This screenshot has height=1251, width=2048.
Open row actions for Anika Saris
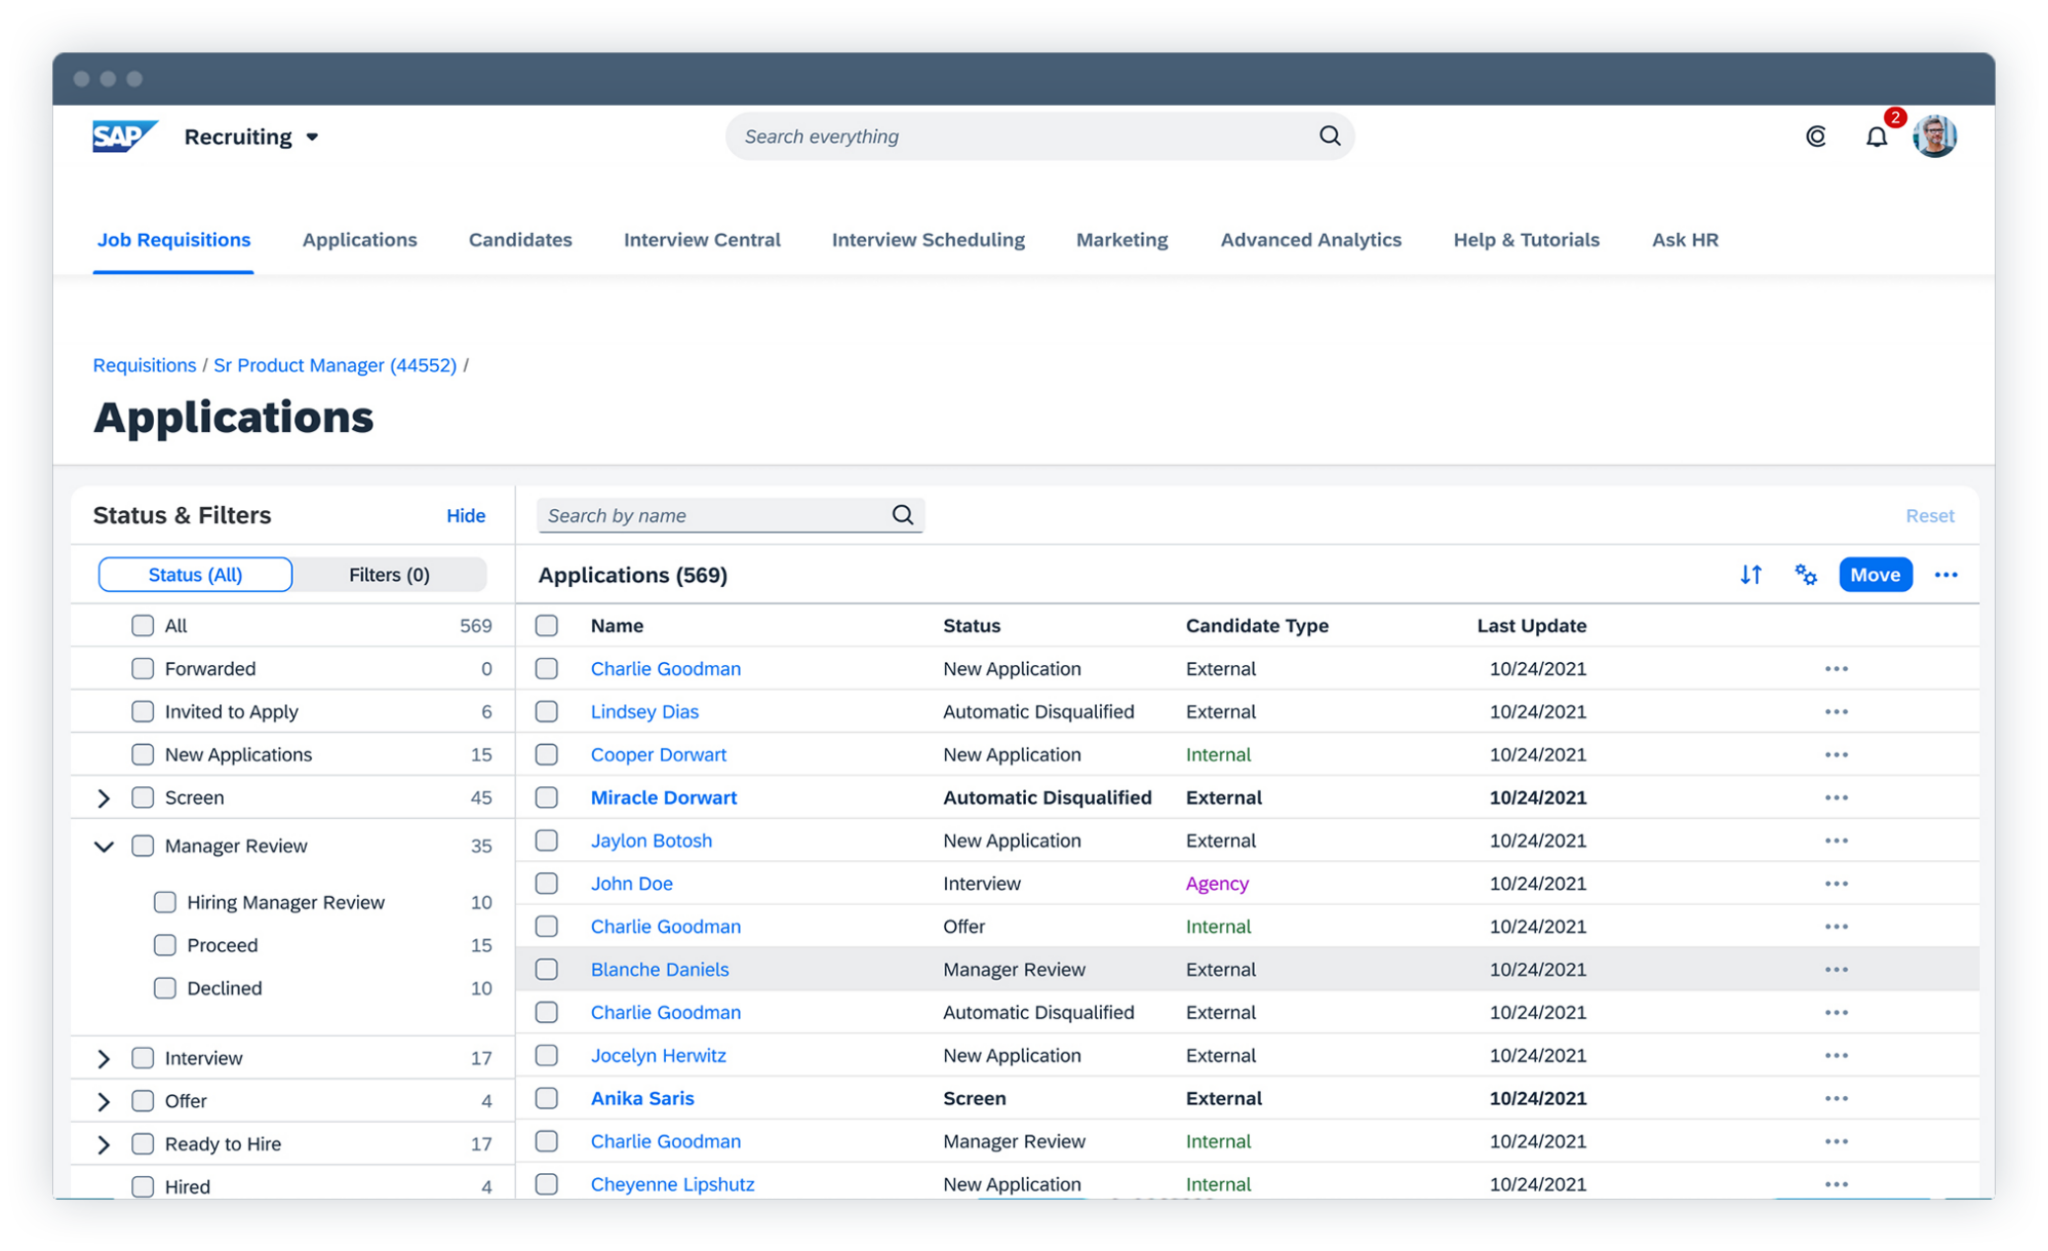tap(1836, 1099)
